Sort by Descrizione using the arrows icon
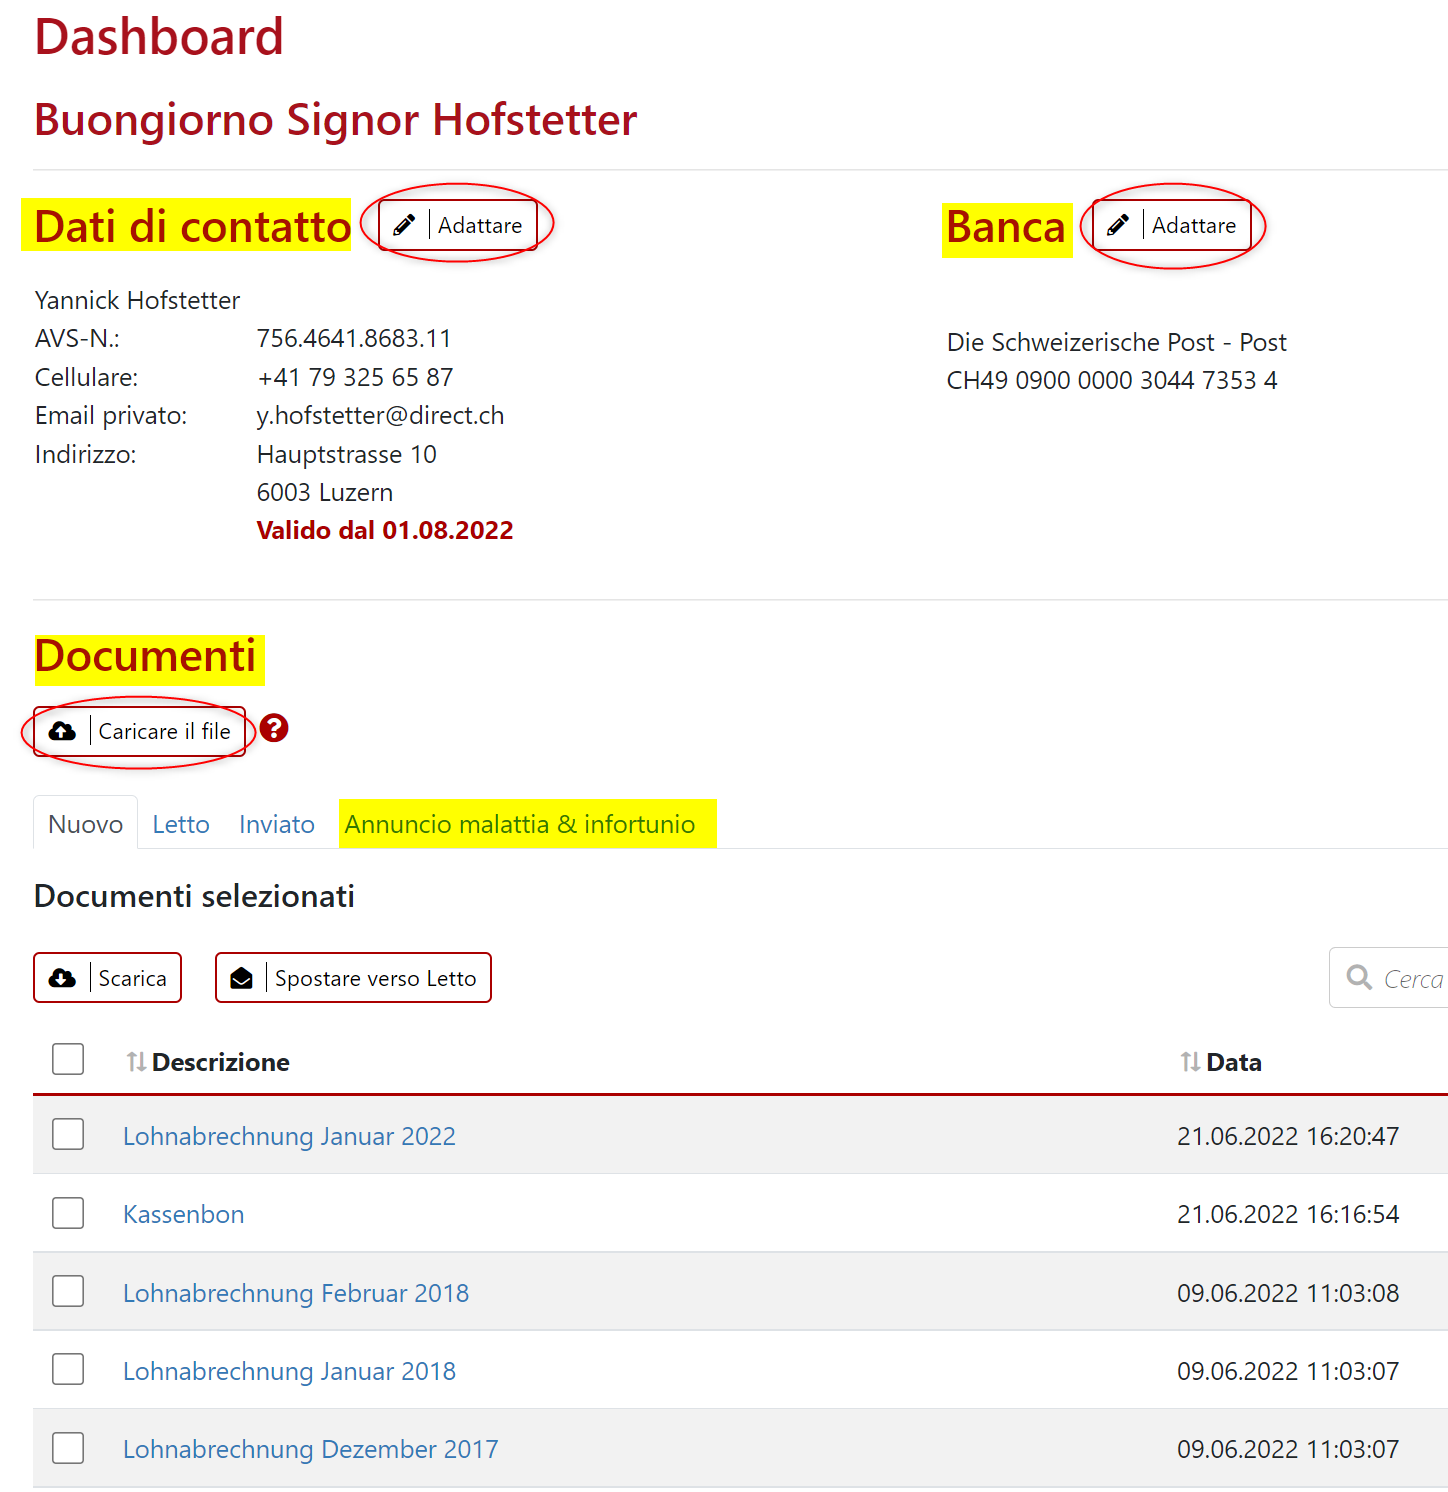The width and height of the screenshot is (1448, 1492). (x=136, y=1062)
